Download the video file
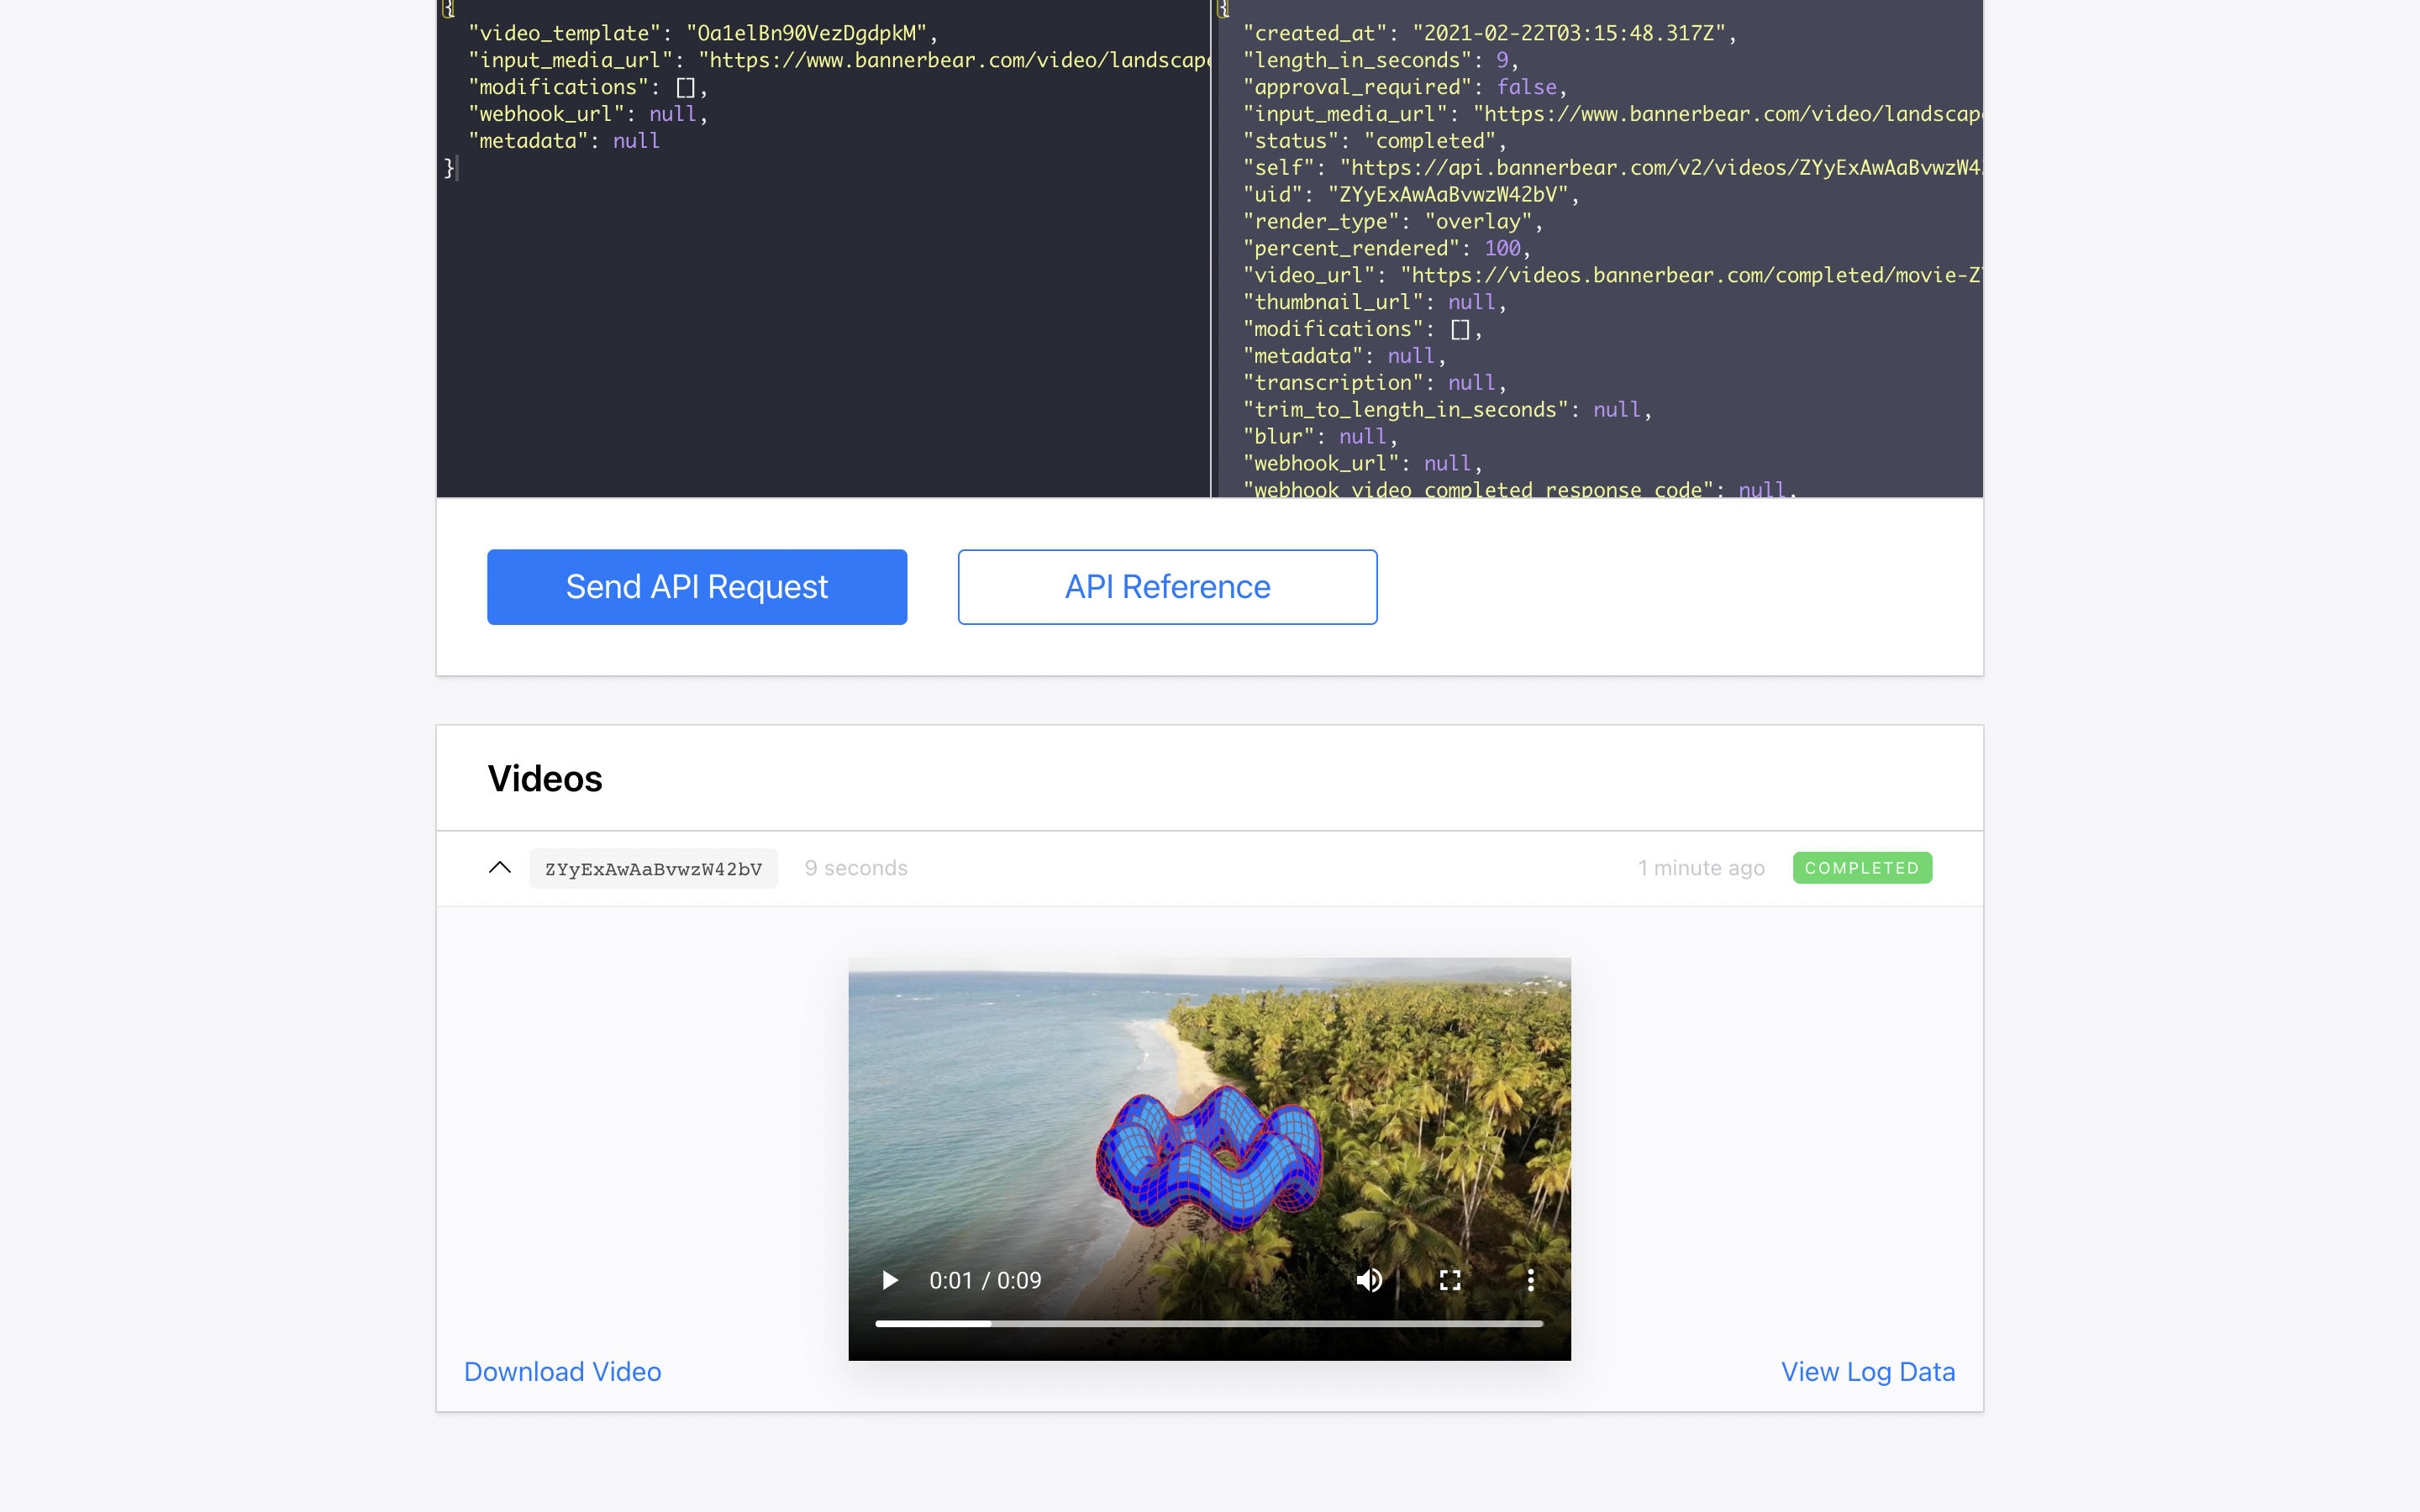The height and width of the screenshot is (1512, 2420). [562, 1371]
